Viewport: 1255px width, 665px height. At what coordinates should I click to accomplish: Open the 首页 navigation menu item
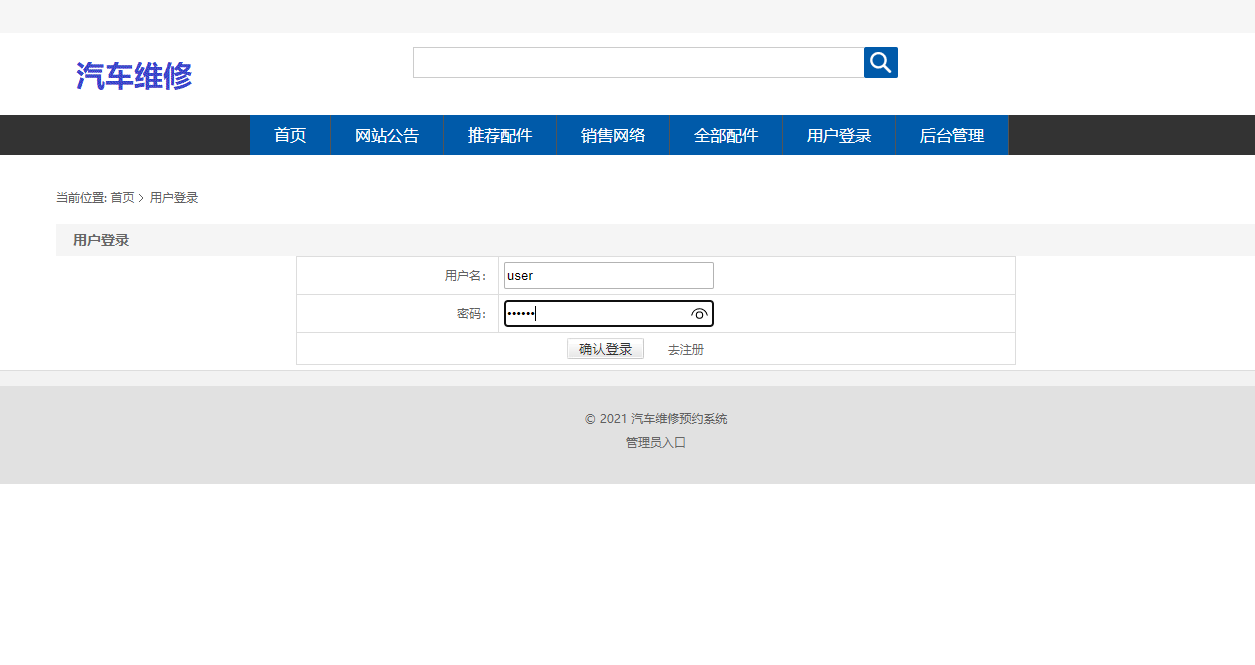[289, 135]
